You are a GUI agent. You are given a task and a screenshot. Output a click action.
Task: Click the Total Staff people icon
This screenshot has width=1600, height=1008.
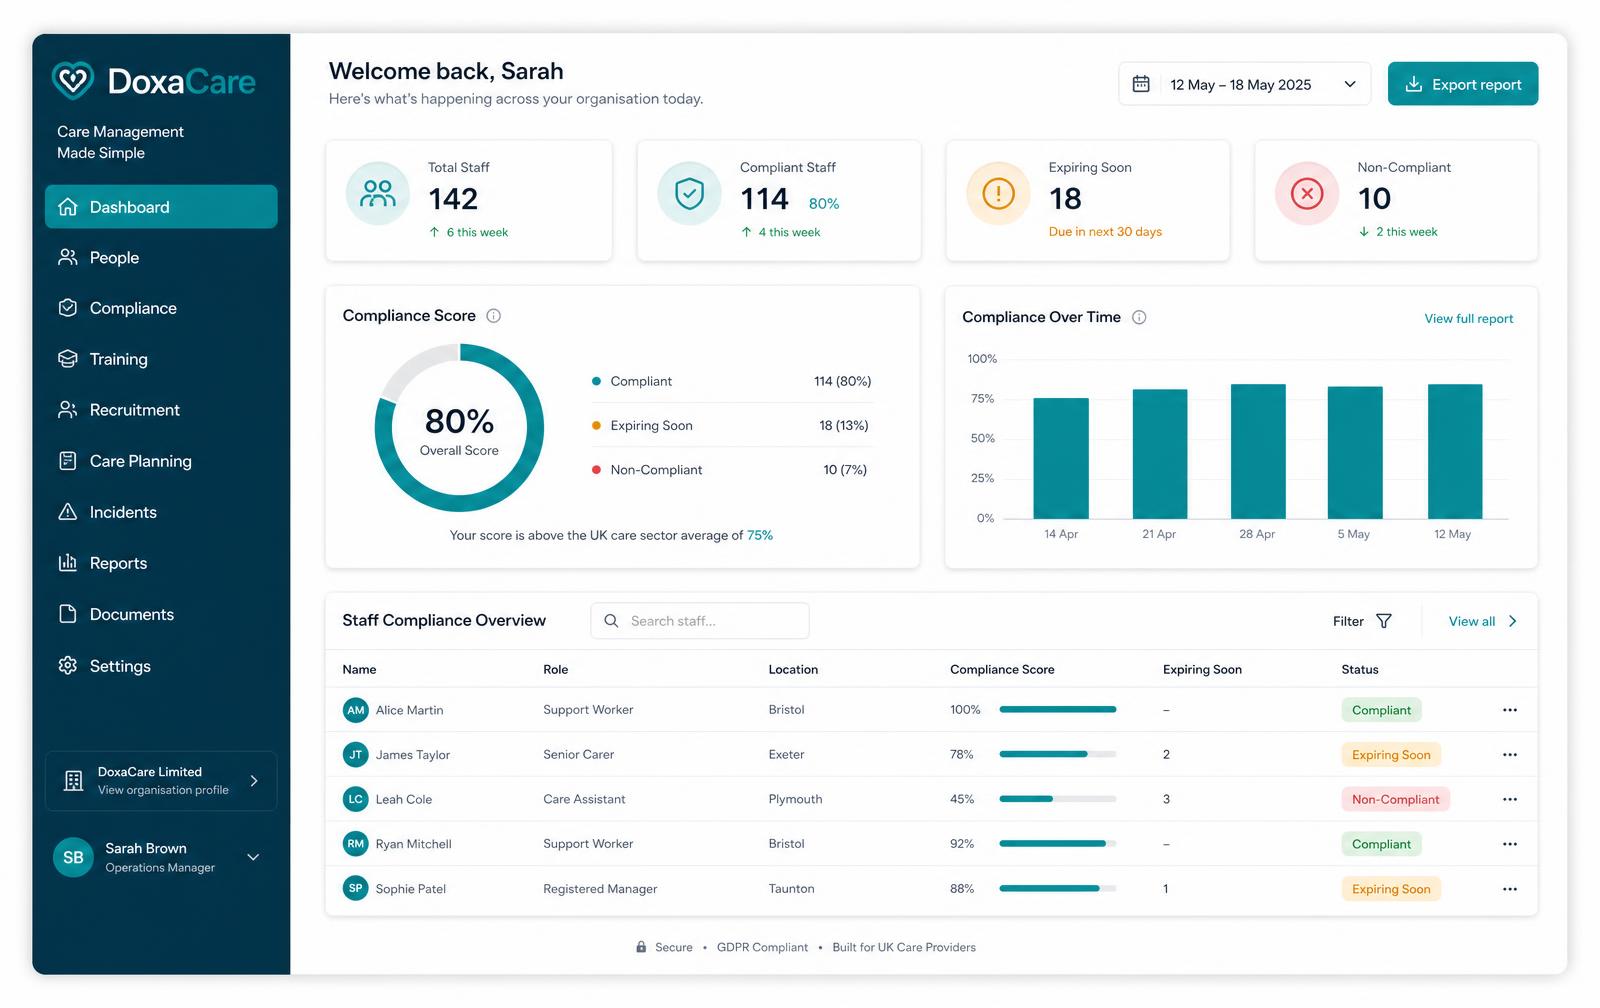[378, 193]
